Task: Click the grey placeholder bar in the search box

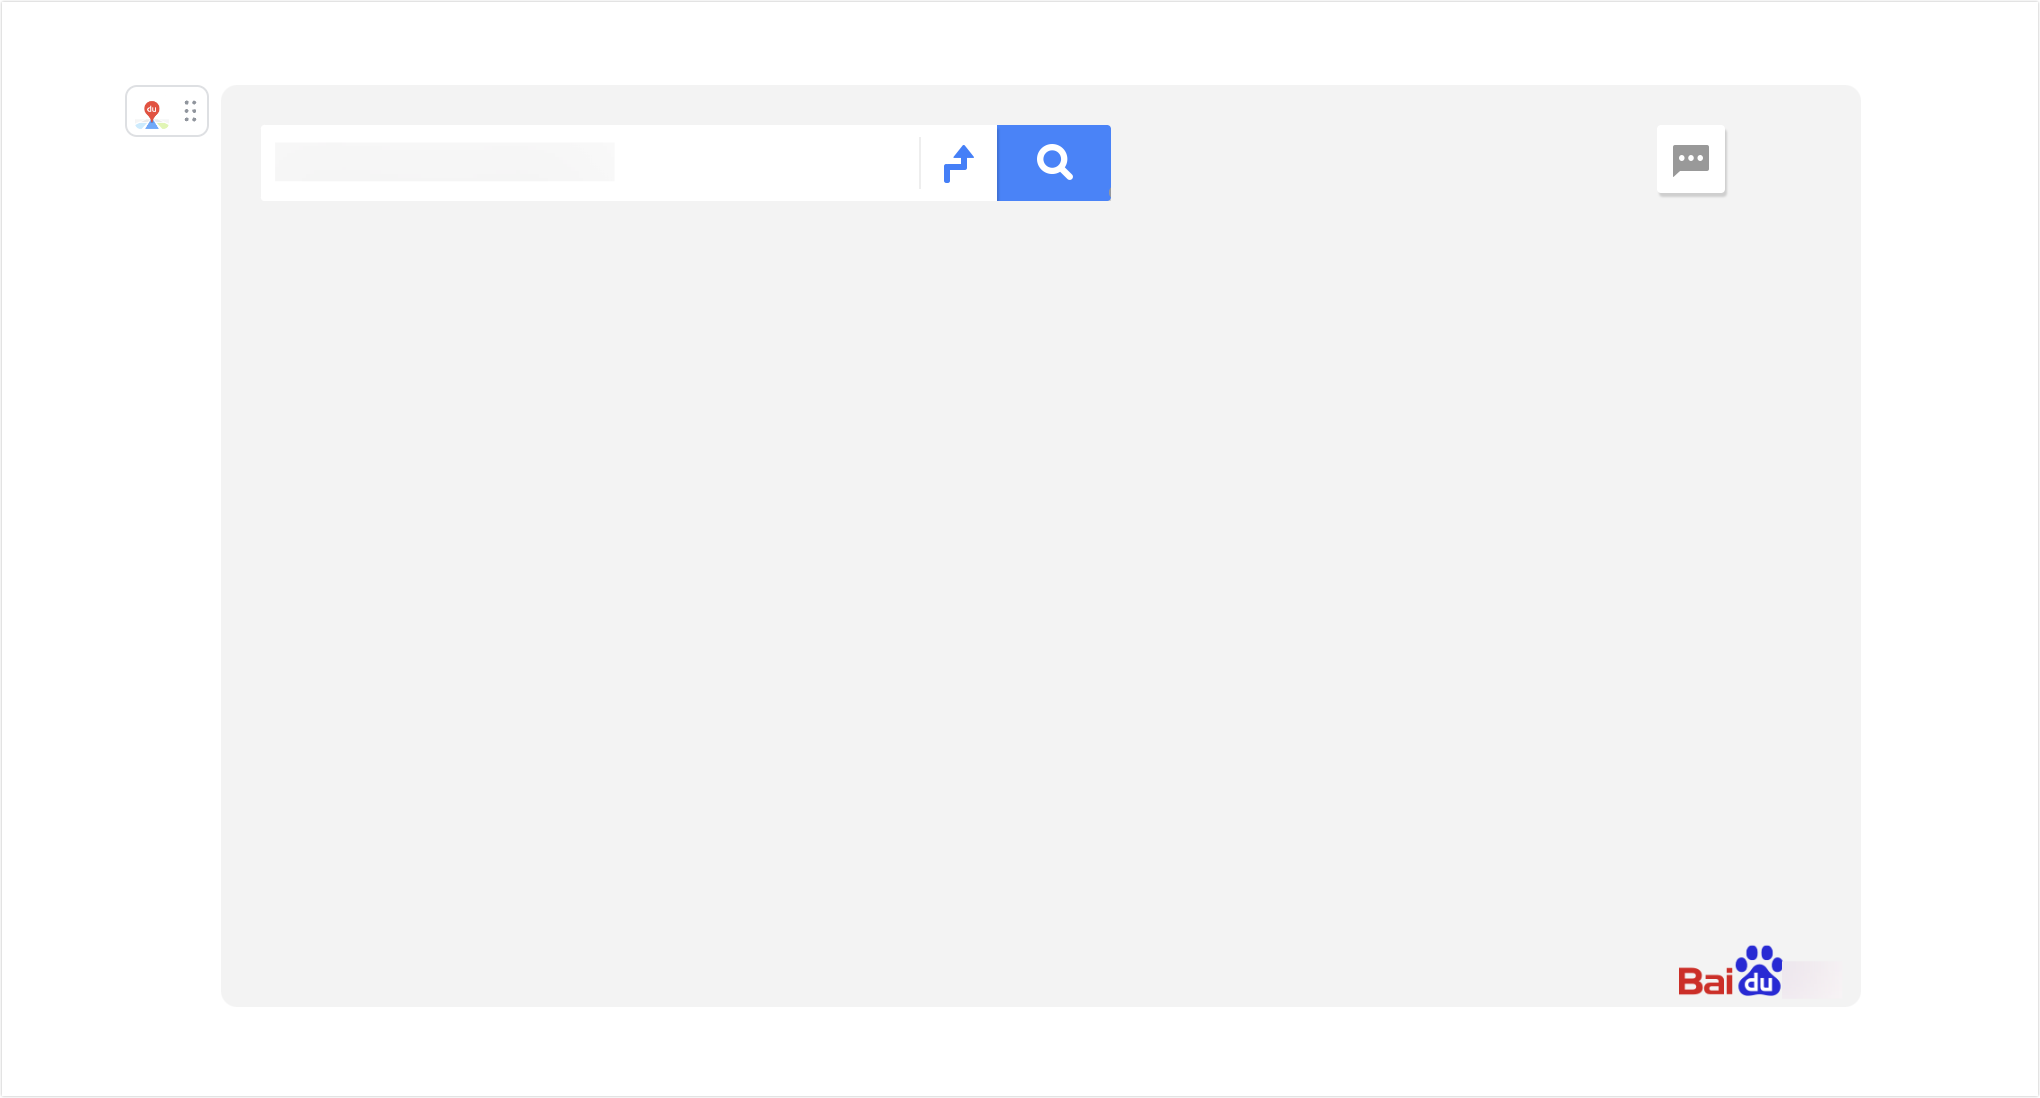Action: [445, 162]
